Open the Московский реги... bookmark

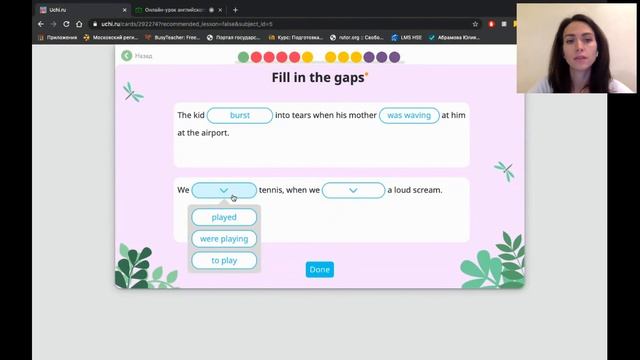tap(111, 38)
